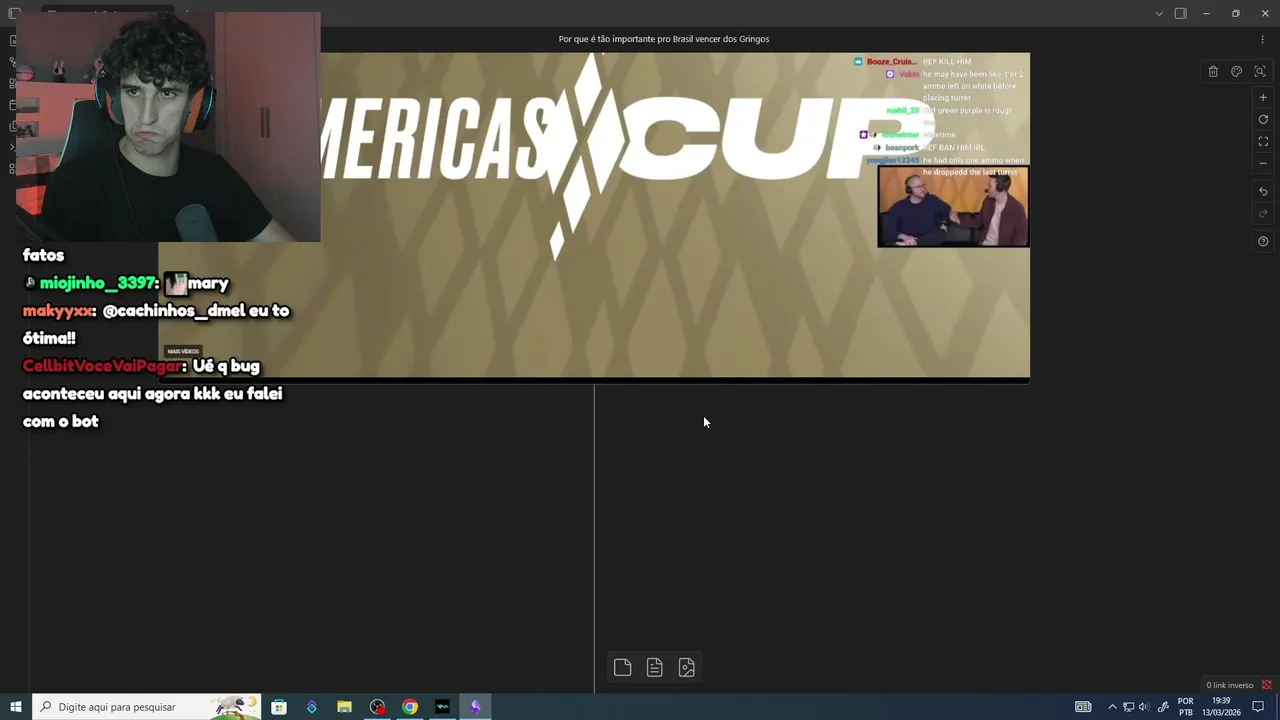Show hidden system tray icons
1280x720 pixels.
tap(1112, 707)
